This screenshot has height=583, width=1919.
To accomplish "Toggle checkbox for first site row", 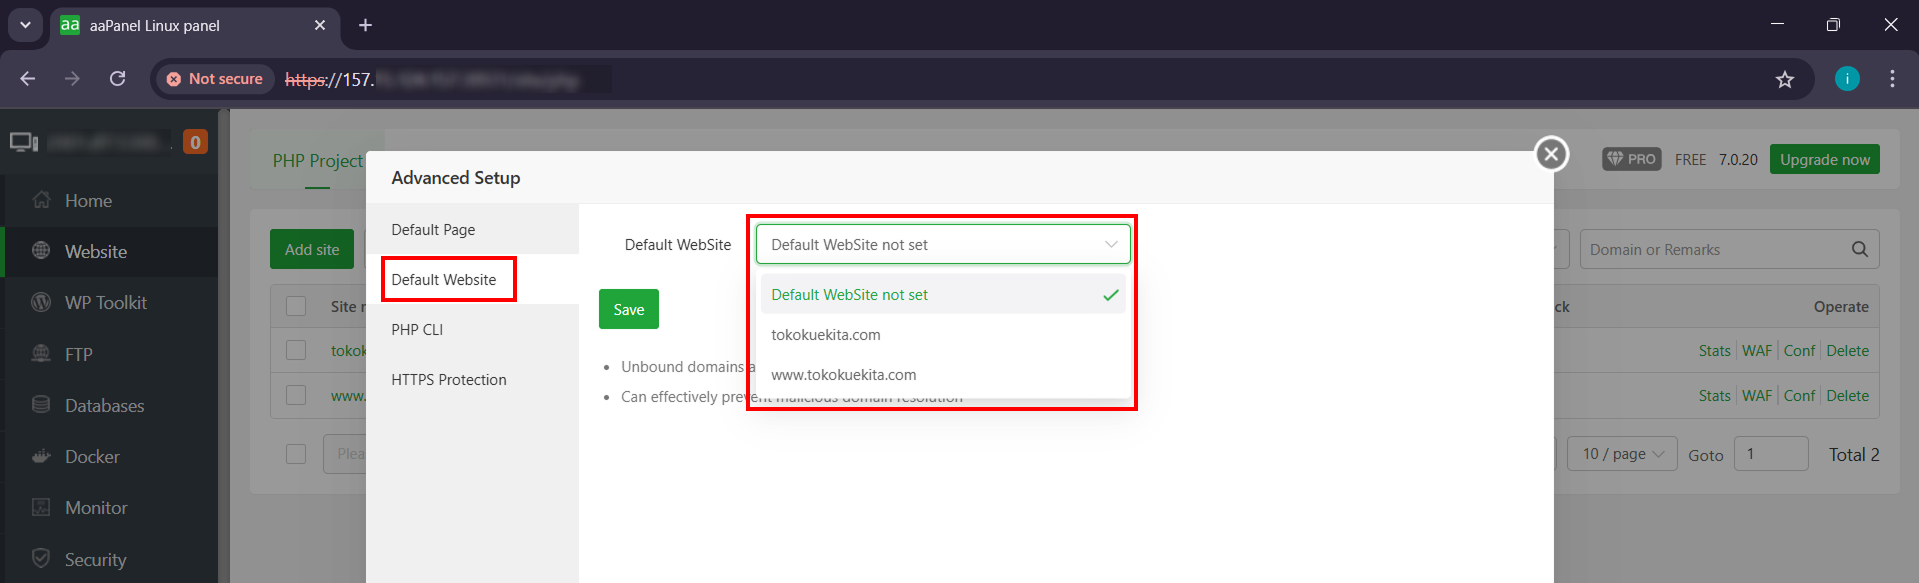I will (x=296, y=350).
